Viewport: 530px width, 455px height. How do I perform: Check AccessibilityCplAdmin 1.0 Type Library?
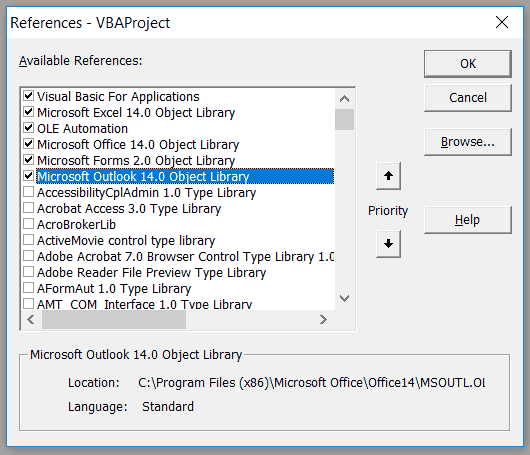[28, 192]
